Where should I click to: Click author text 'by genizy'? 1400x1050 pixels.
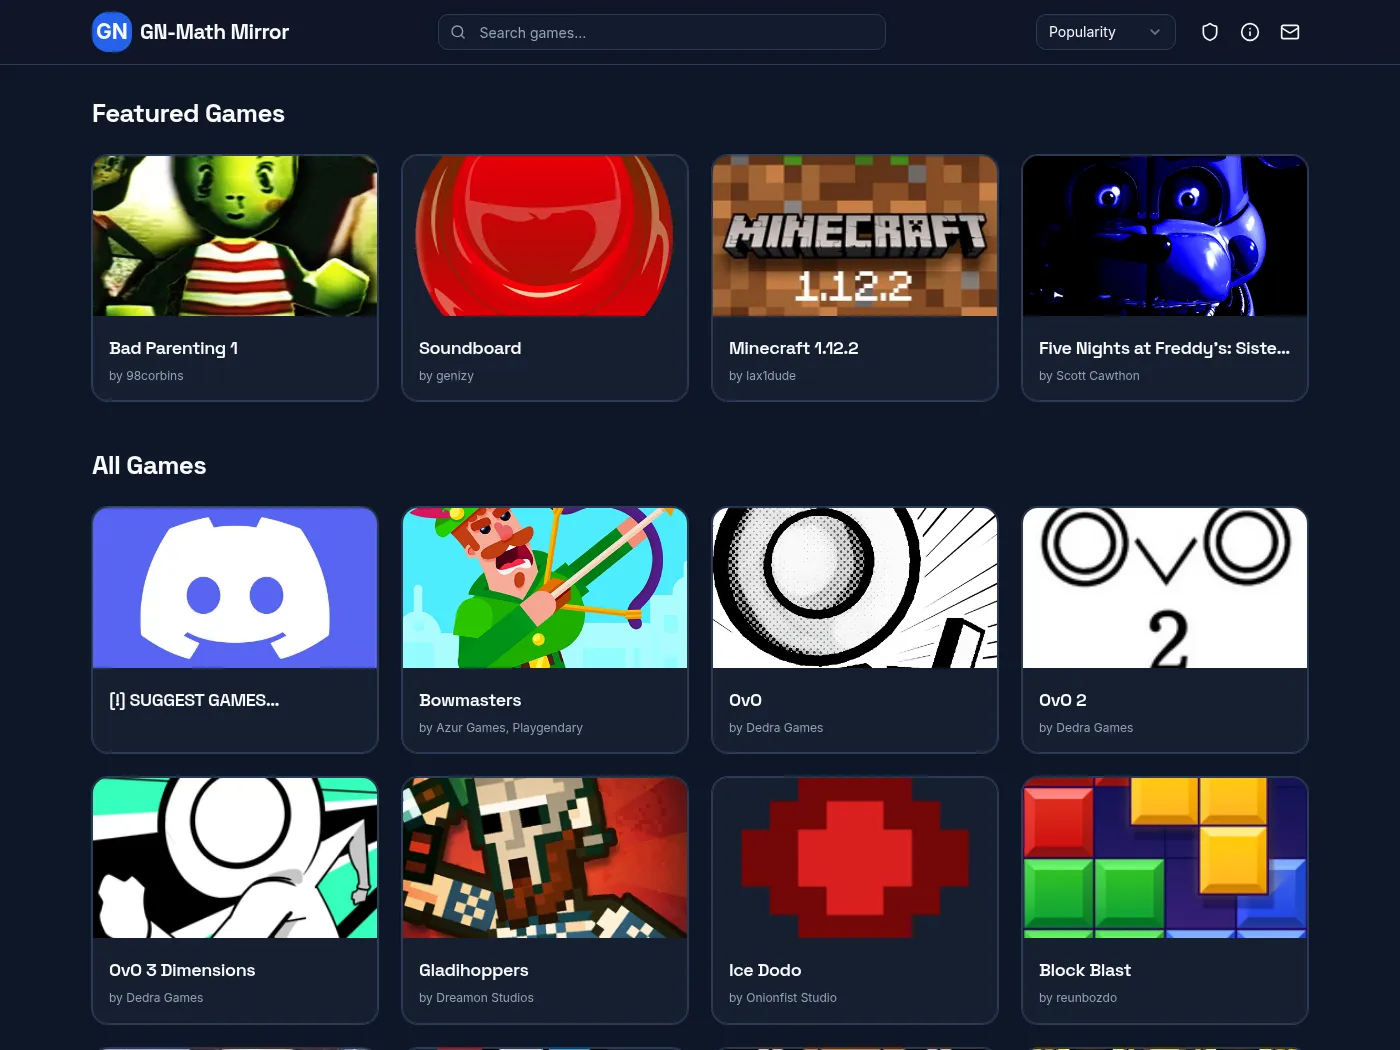pos(446,376)
